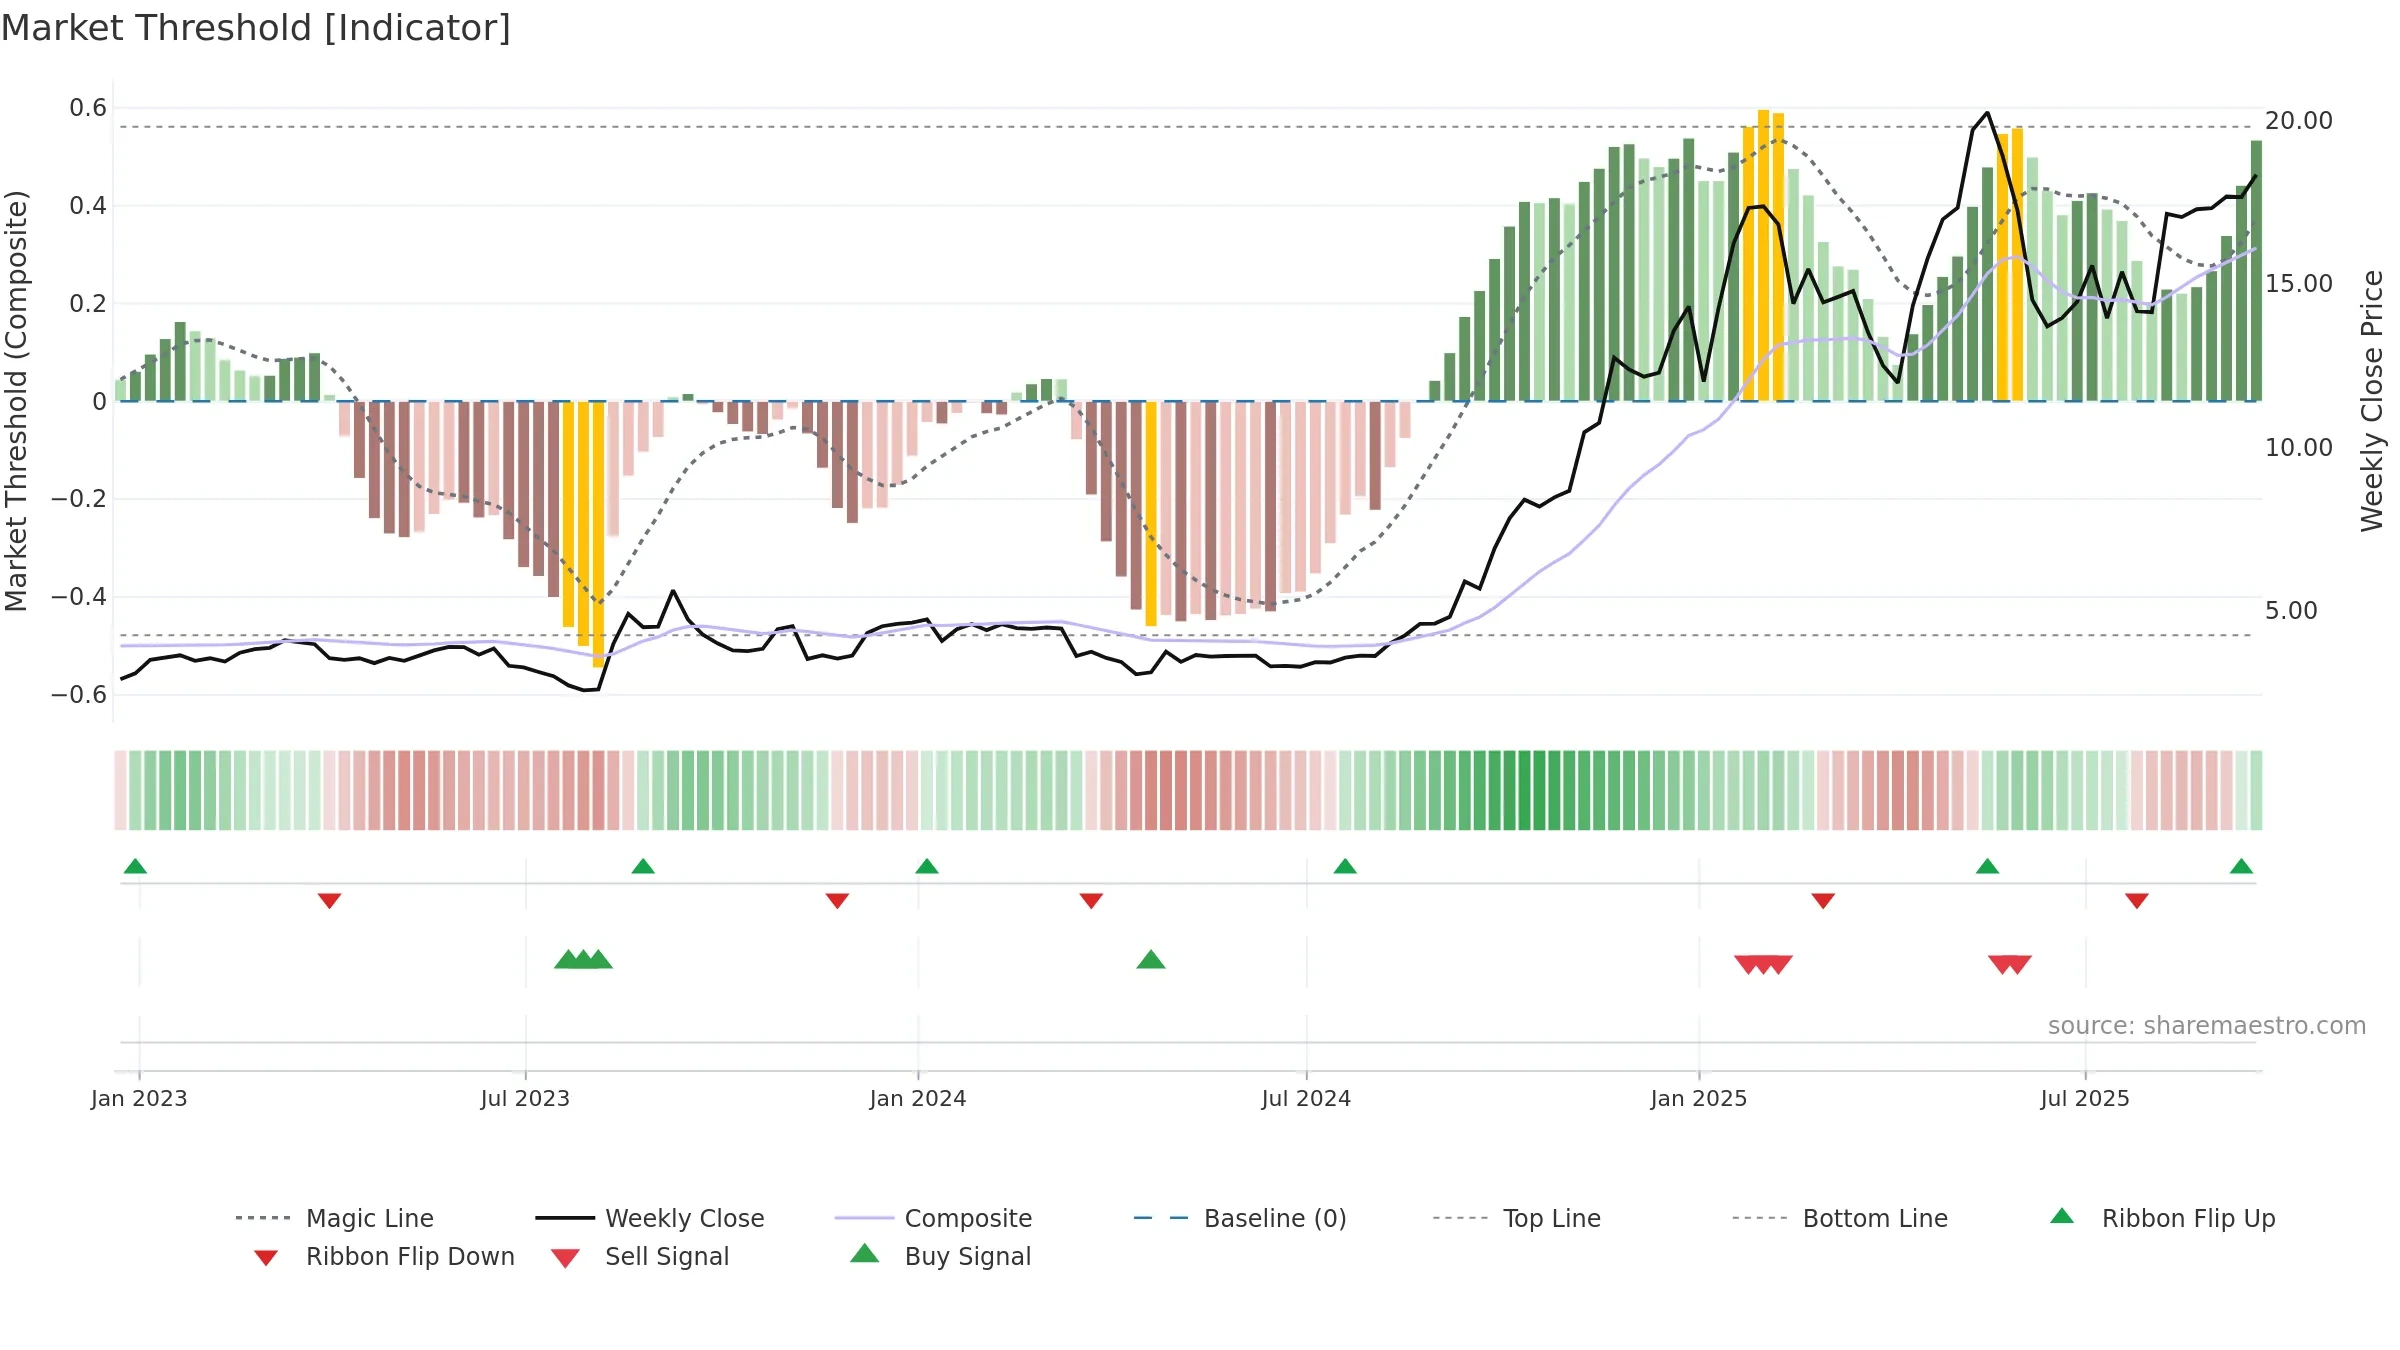Toggle the Sell Signal legend entry
The image size is (2400, 1350).
coord(640,1256)
